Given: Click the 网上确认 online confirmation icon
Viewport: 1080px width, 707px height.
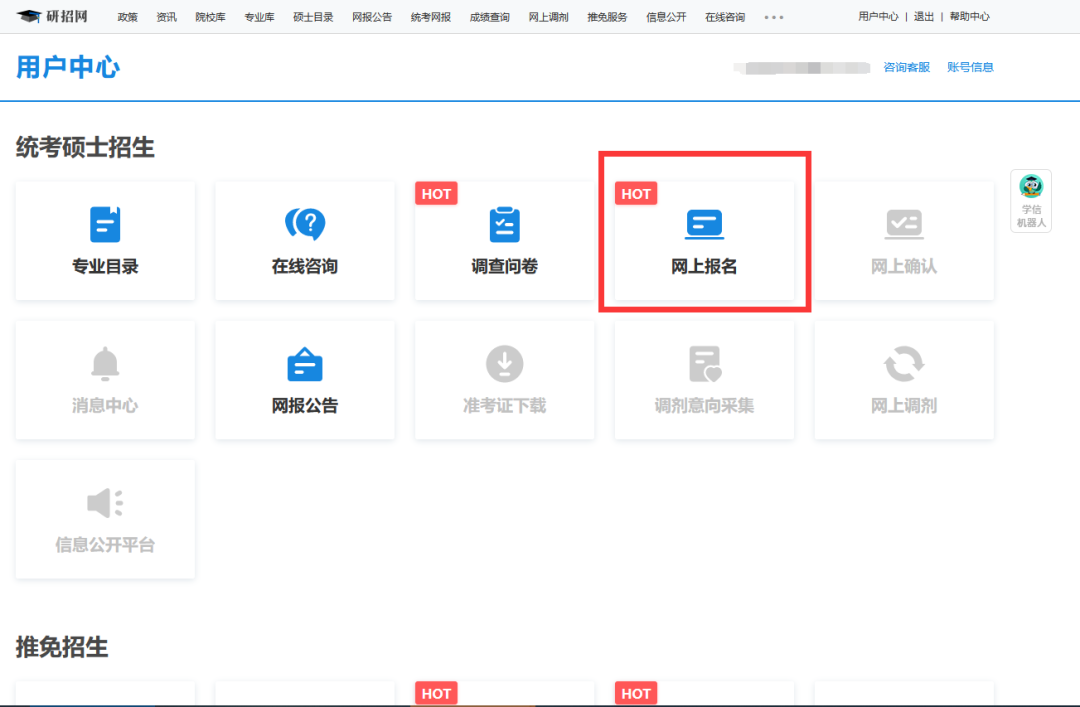Looking at the screenshot, I should [x=904, y=240].
